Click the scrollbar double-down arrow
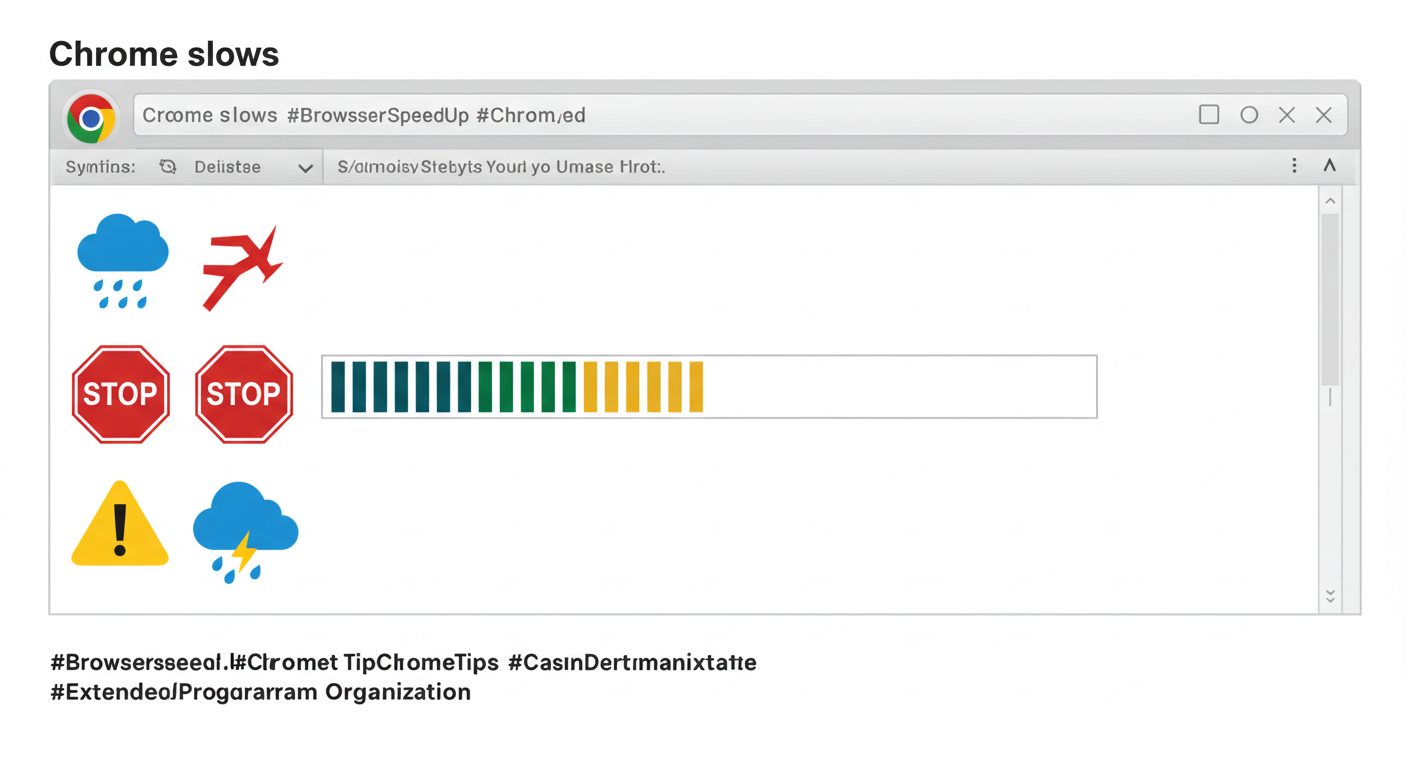1408x768 pixels. [1330, 596]
